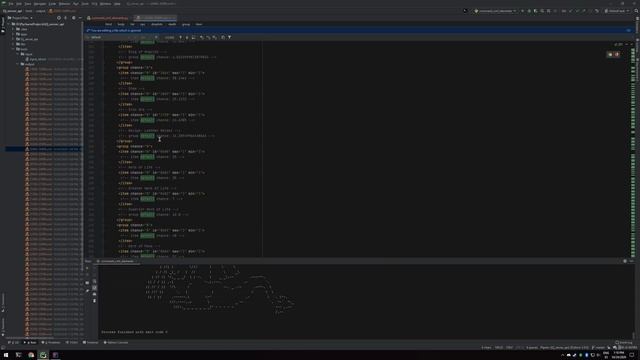Viewport: 640px width, 360px height.
Task: Collapse the project root folder node
Action: (x=9, y=24)
